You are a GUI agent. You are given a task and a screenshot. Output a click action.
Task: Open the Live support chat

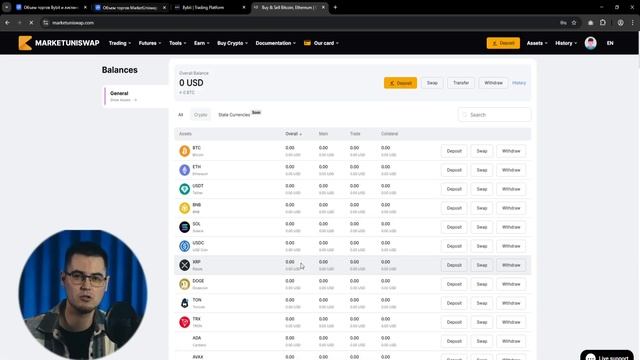point(607,356)
